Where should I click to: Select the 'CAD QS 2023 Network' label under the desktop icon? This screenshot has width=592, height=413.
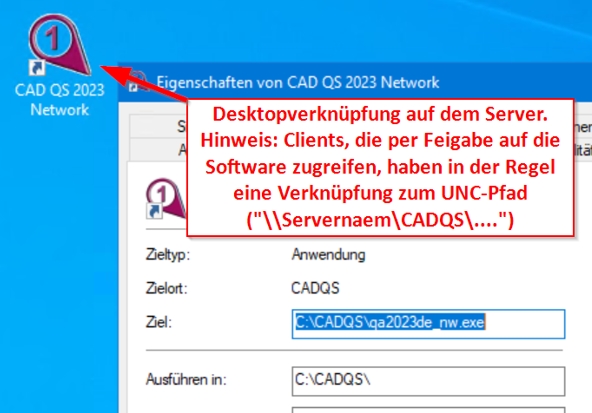click(59, 100)
